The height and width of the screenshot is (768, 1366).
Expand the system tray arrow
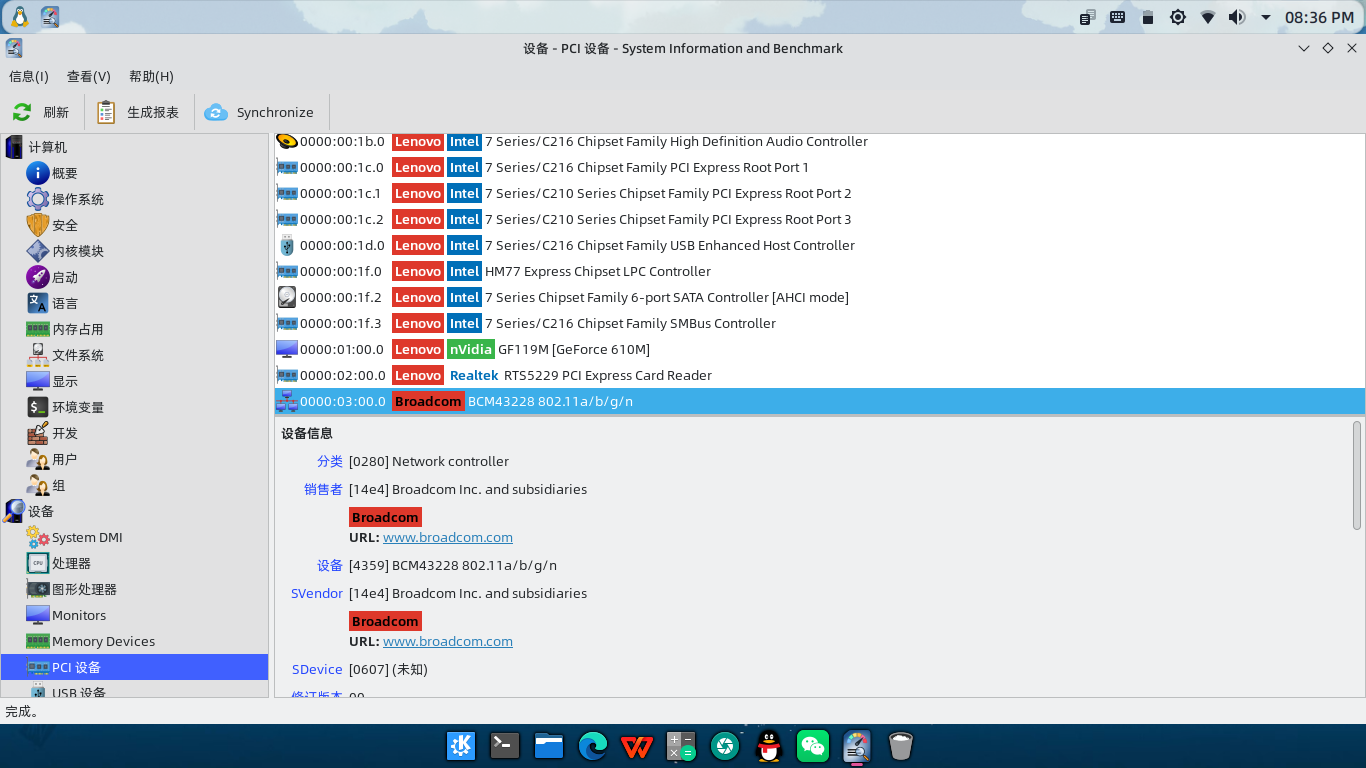(1266, 17)
